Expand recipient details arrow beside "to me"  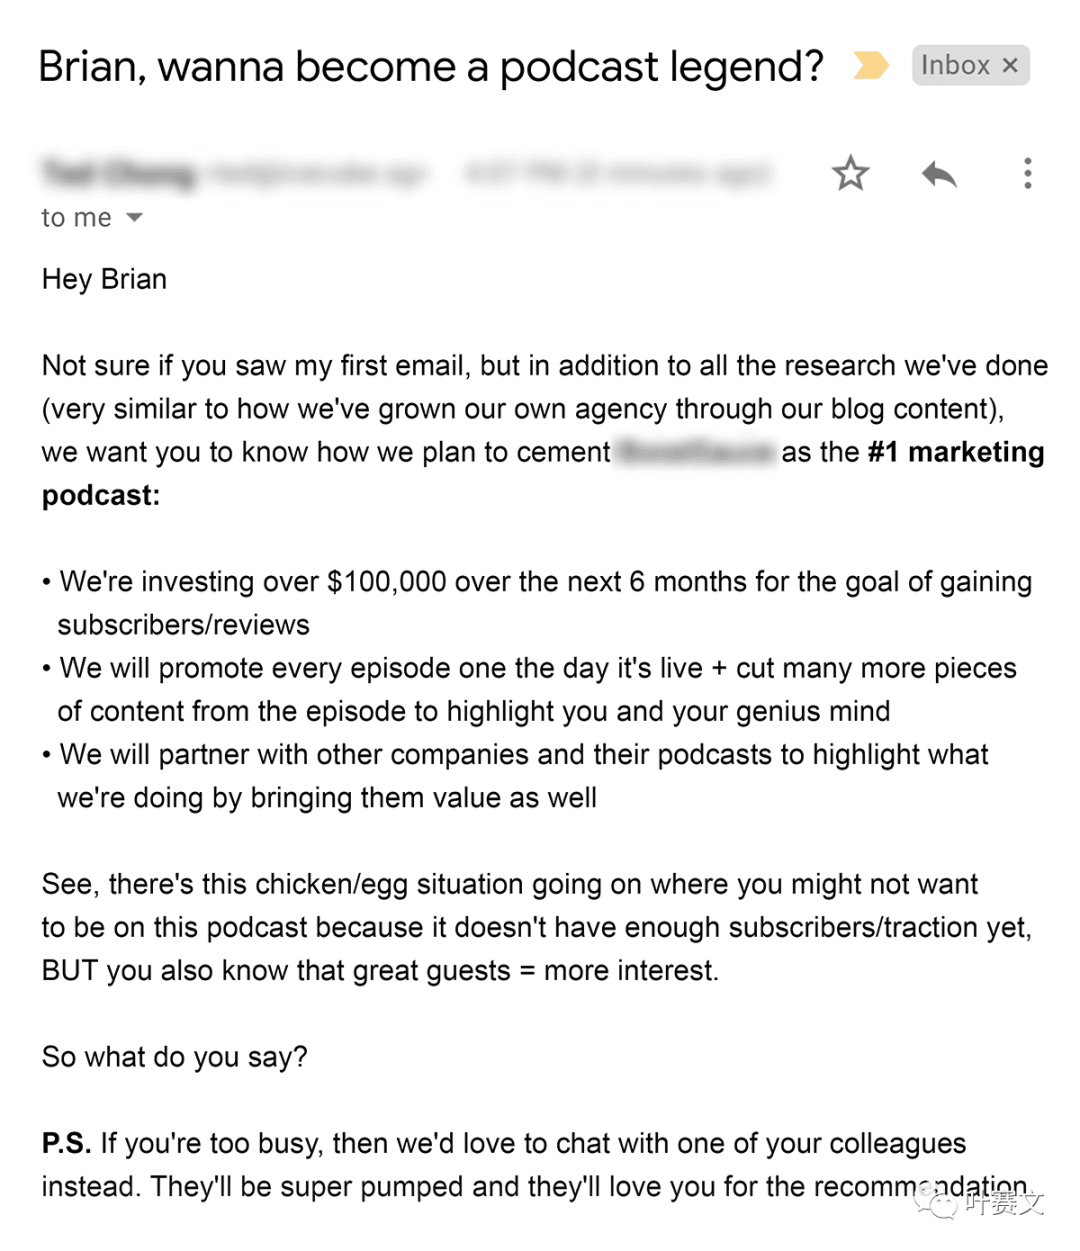pos(135,218)
